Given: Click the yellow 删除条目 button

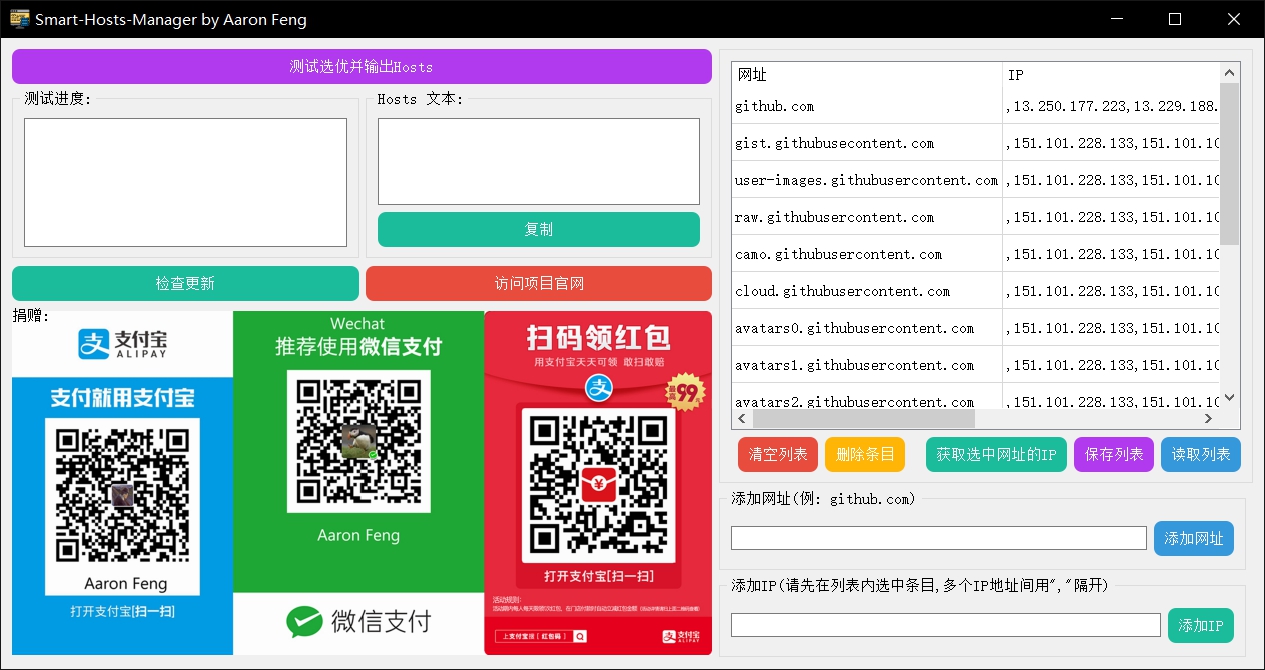Looking at the screenshot, I should 864,454.
